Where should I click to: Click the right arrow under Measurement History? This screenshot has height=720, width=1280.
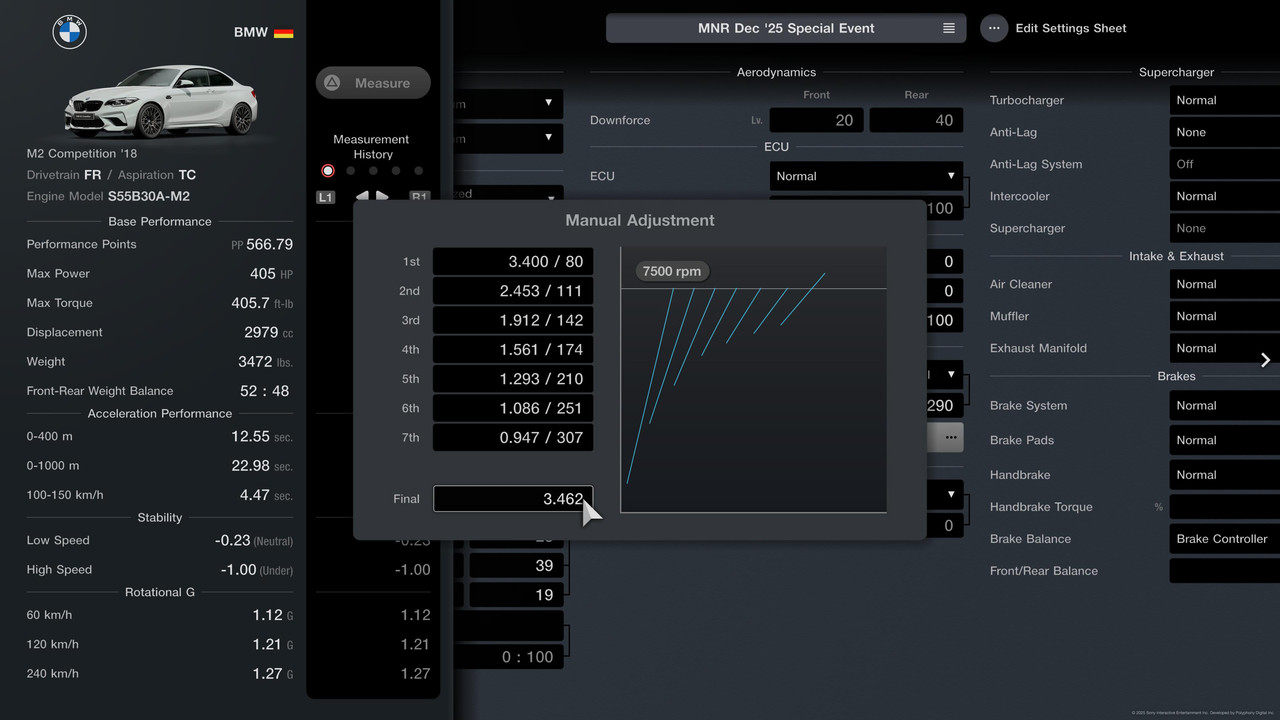pos(384,196)
